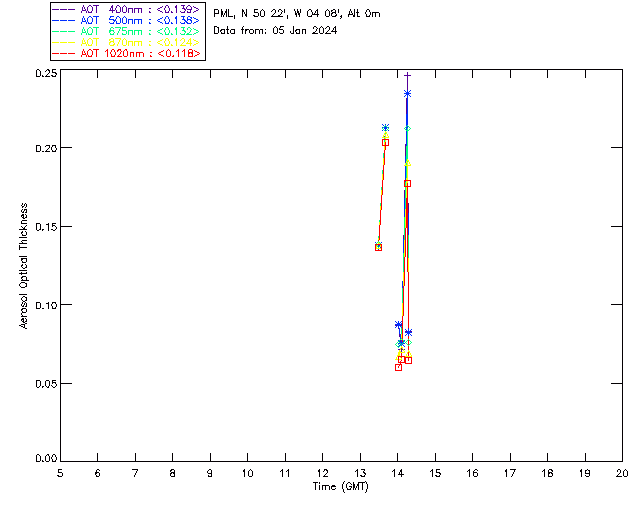The image size is (640, 512).
Task: Click the x-axis tick label 19
Action: [585, 473]
